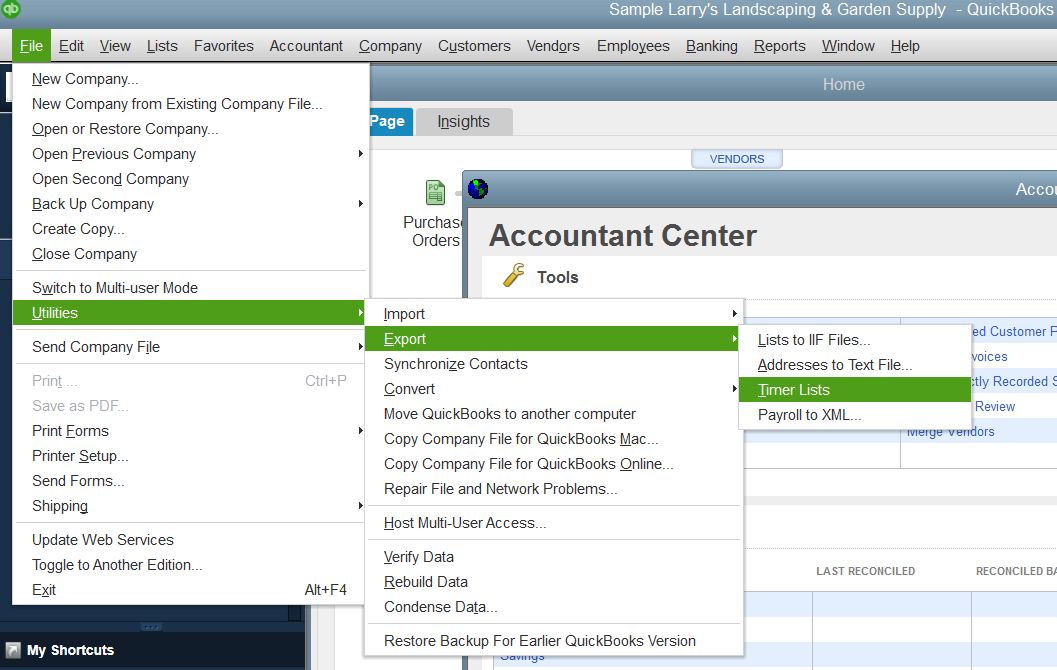Screen dimensions: 1057x670
Task: Run Verify Data utility
Action: tap(419, 557)
